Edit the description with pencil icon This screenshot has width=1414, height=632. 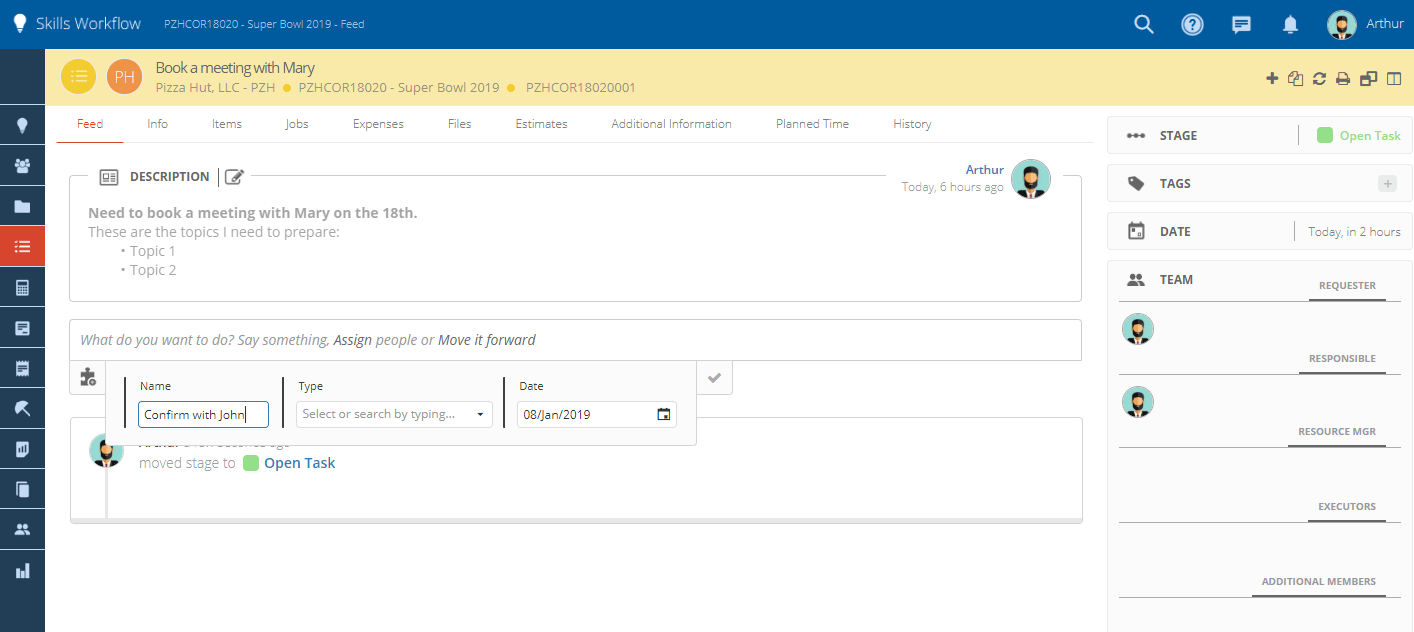[234, 177]
